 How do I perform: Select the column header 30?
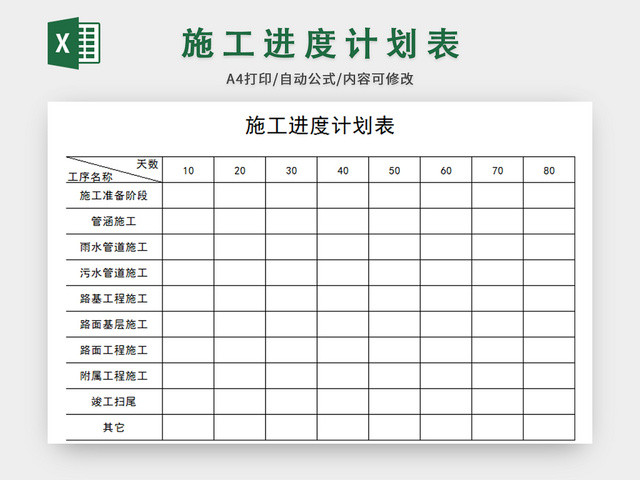[x=291, y=171]
